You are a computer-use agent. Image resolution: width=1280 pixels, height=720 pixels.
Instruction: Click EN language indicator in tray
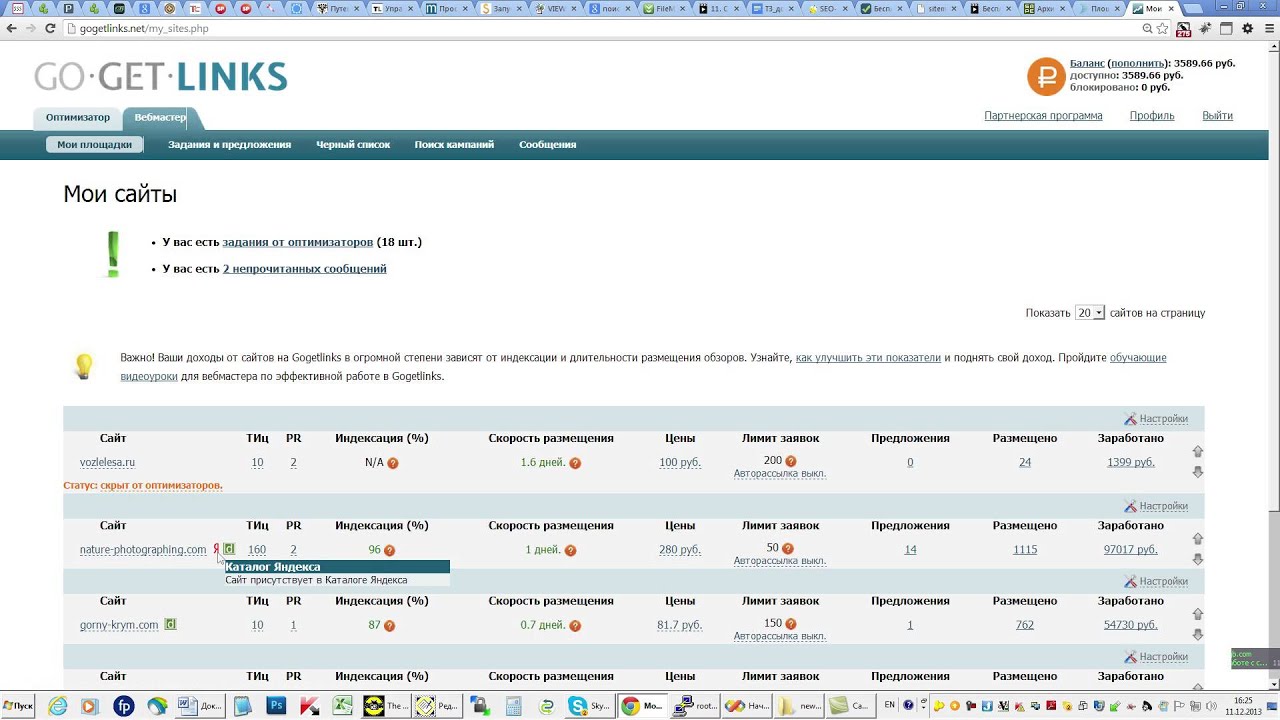[890, 706]
